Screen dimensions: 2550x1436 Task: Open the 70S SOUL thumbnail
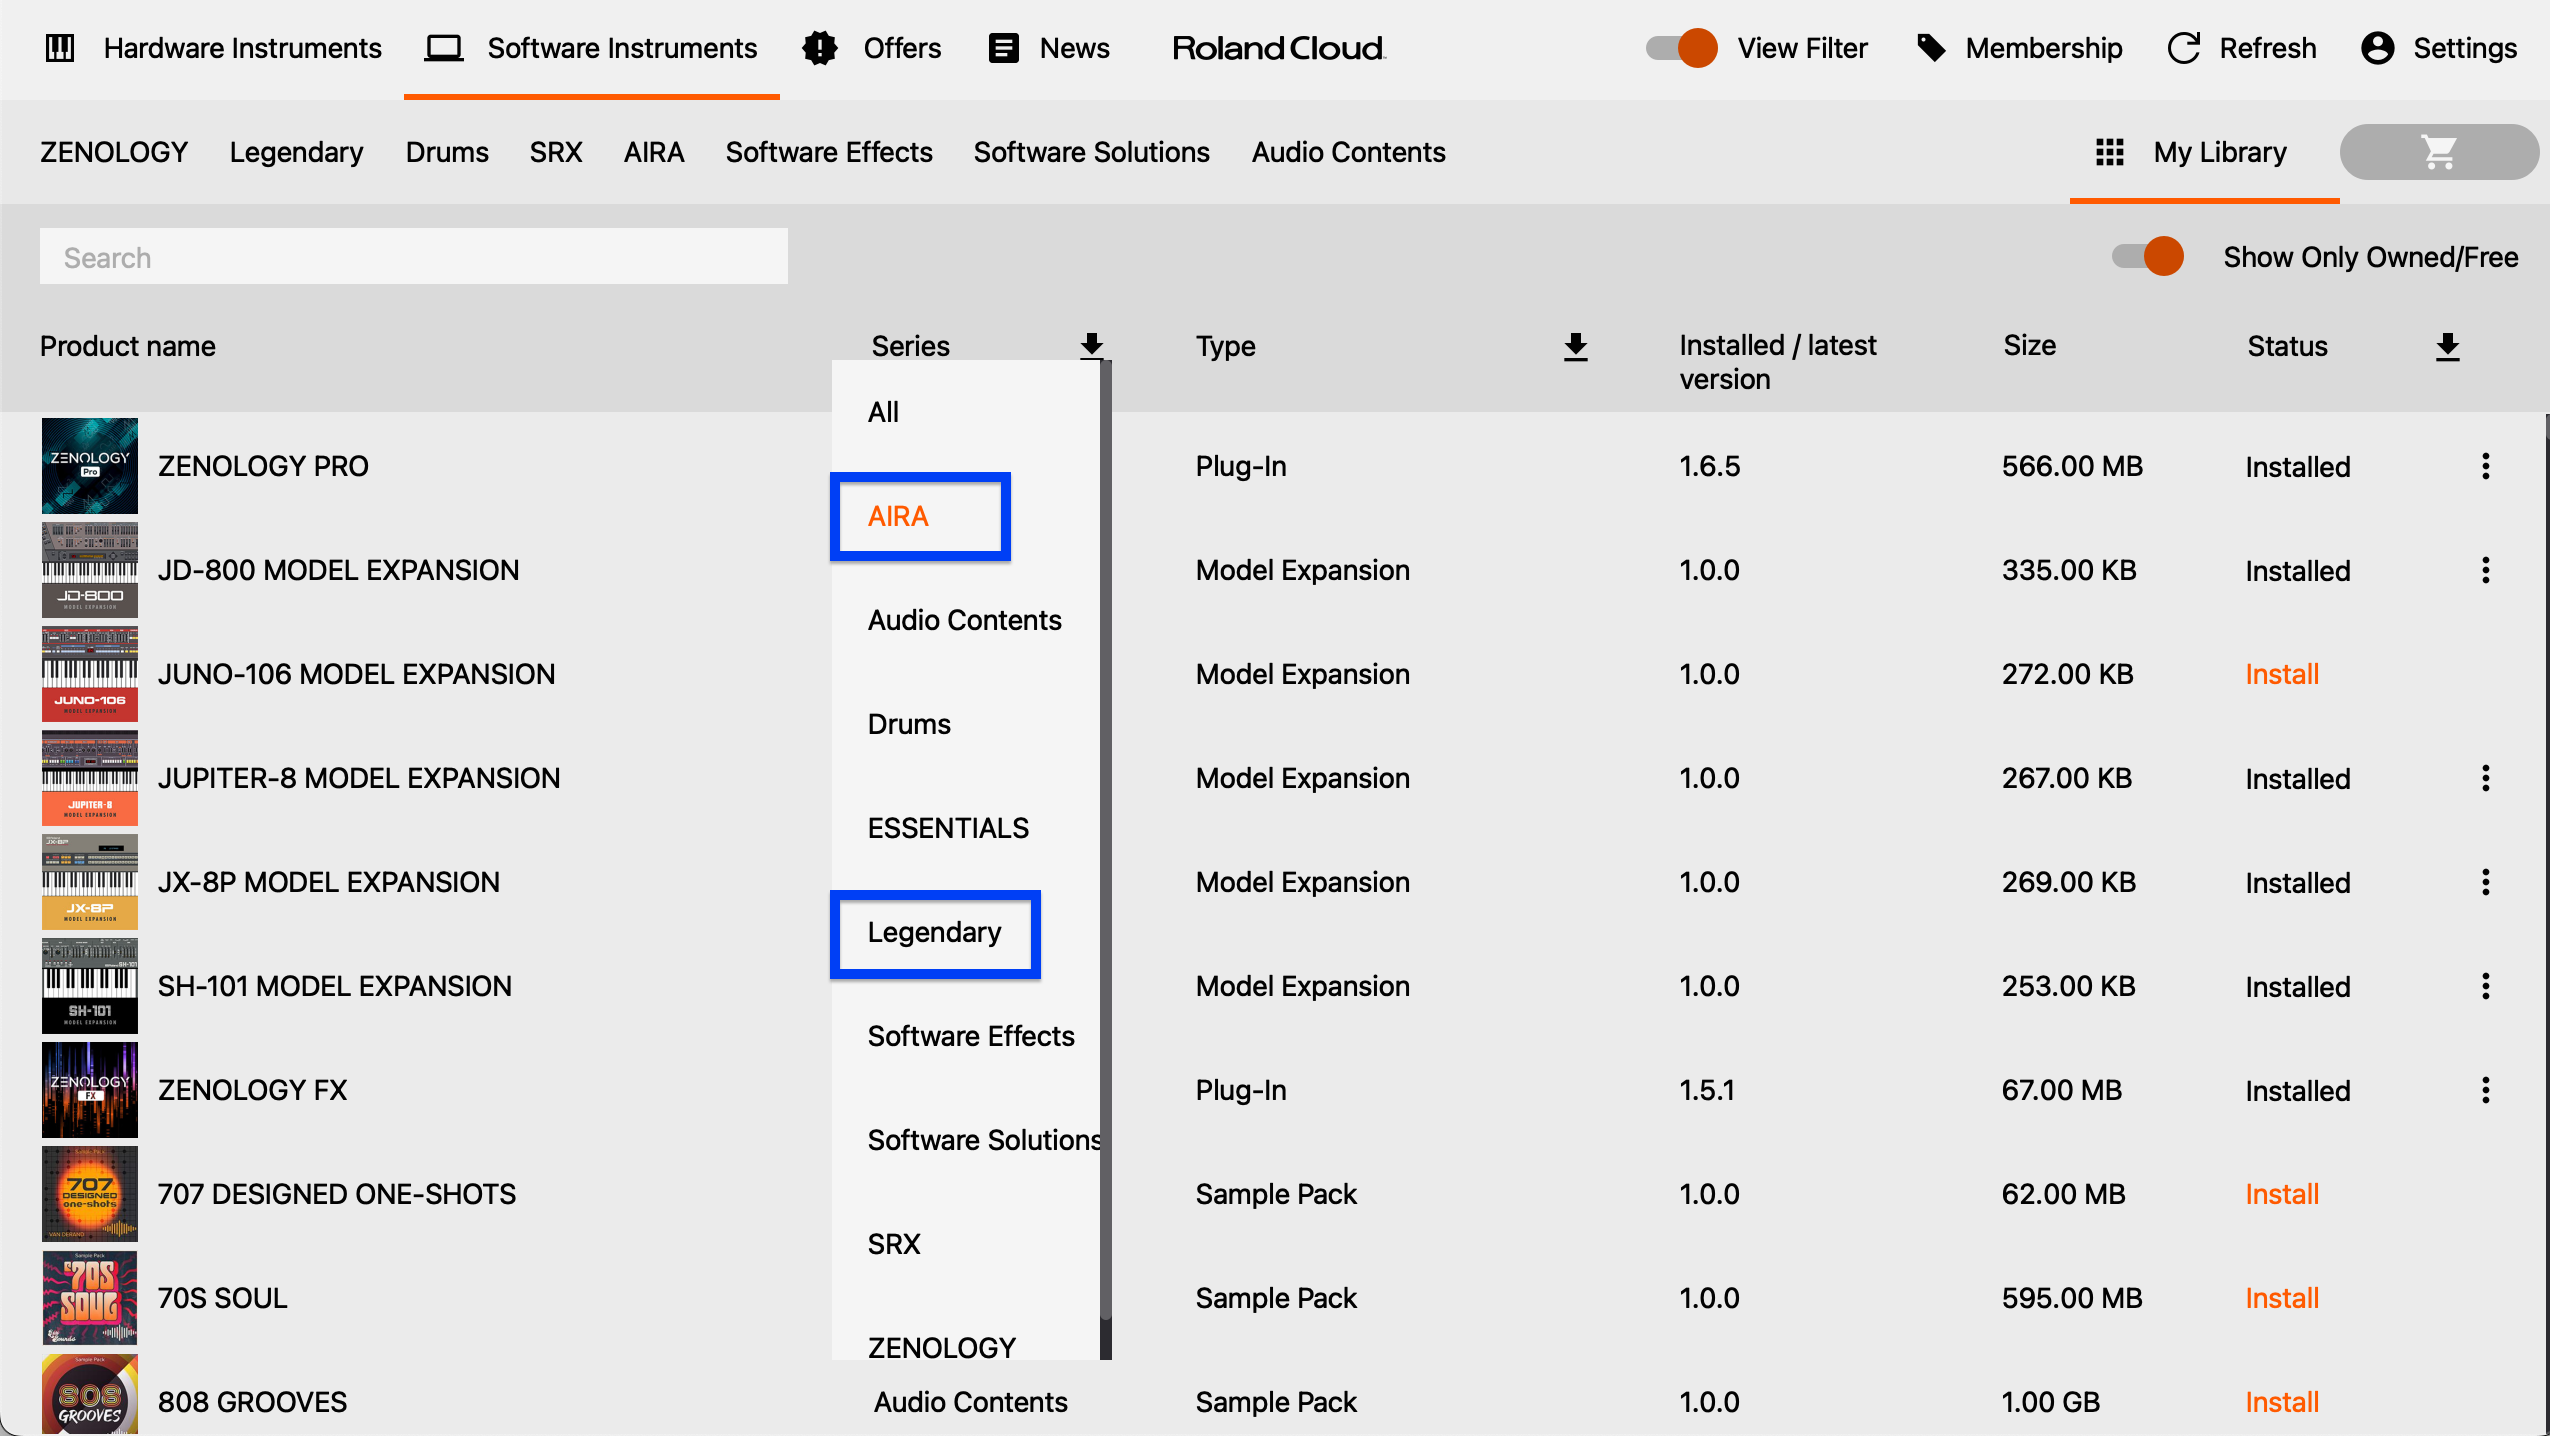[x=90, y=1298]
